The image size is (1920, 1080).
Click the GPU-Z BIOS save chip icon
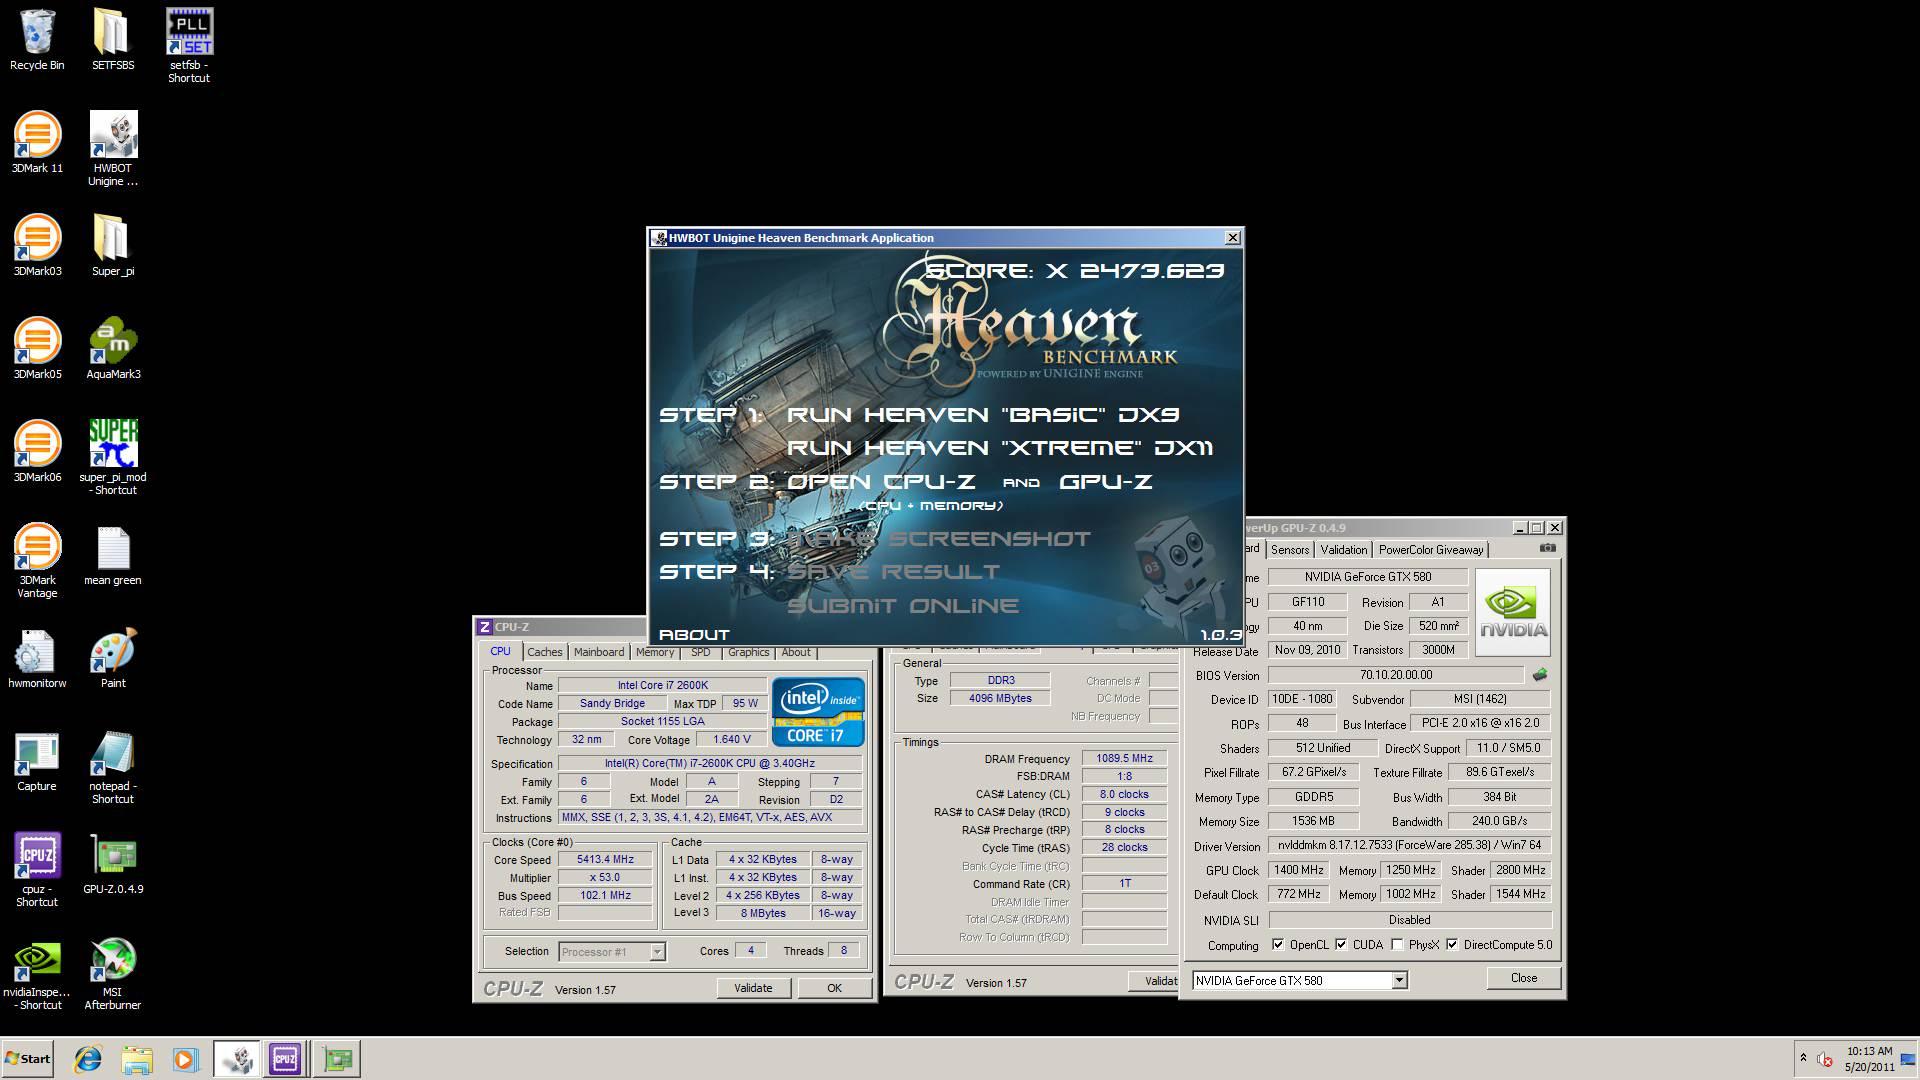(1539, 675)
